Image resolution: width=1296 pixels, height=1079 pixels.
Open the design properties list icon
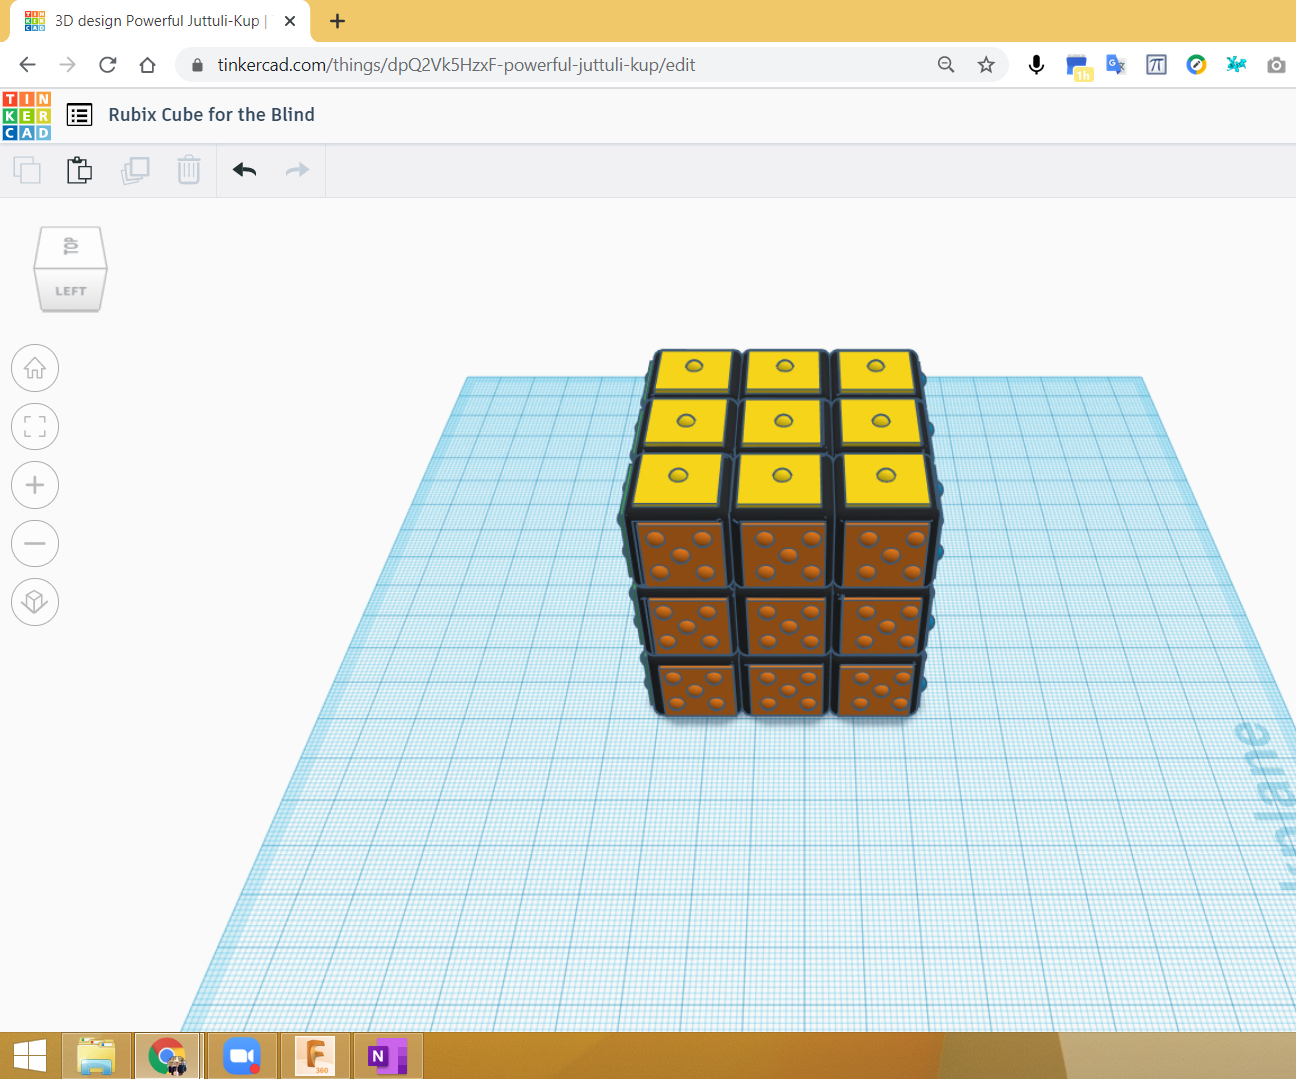tap(79, 115)
